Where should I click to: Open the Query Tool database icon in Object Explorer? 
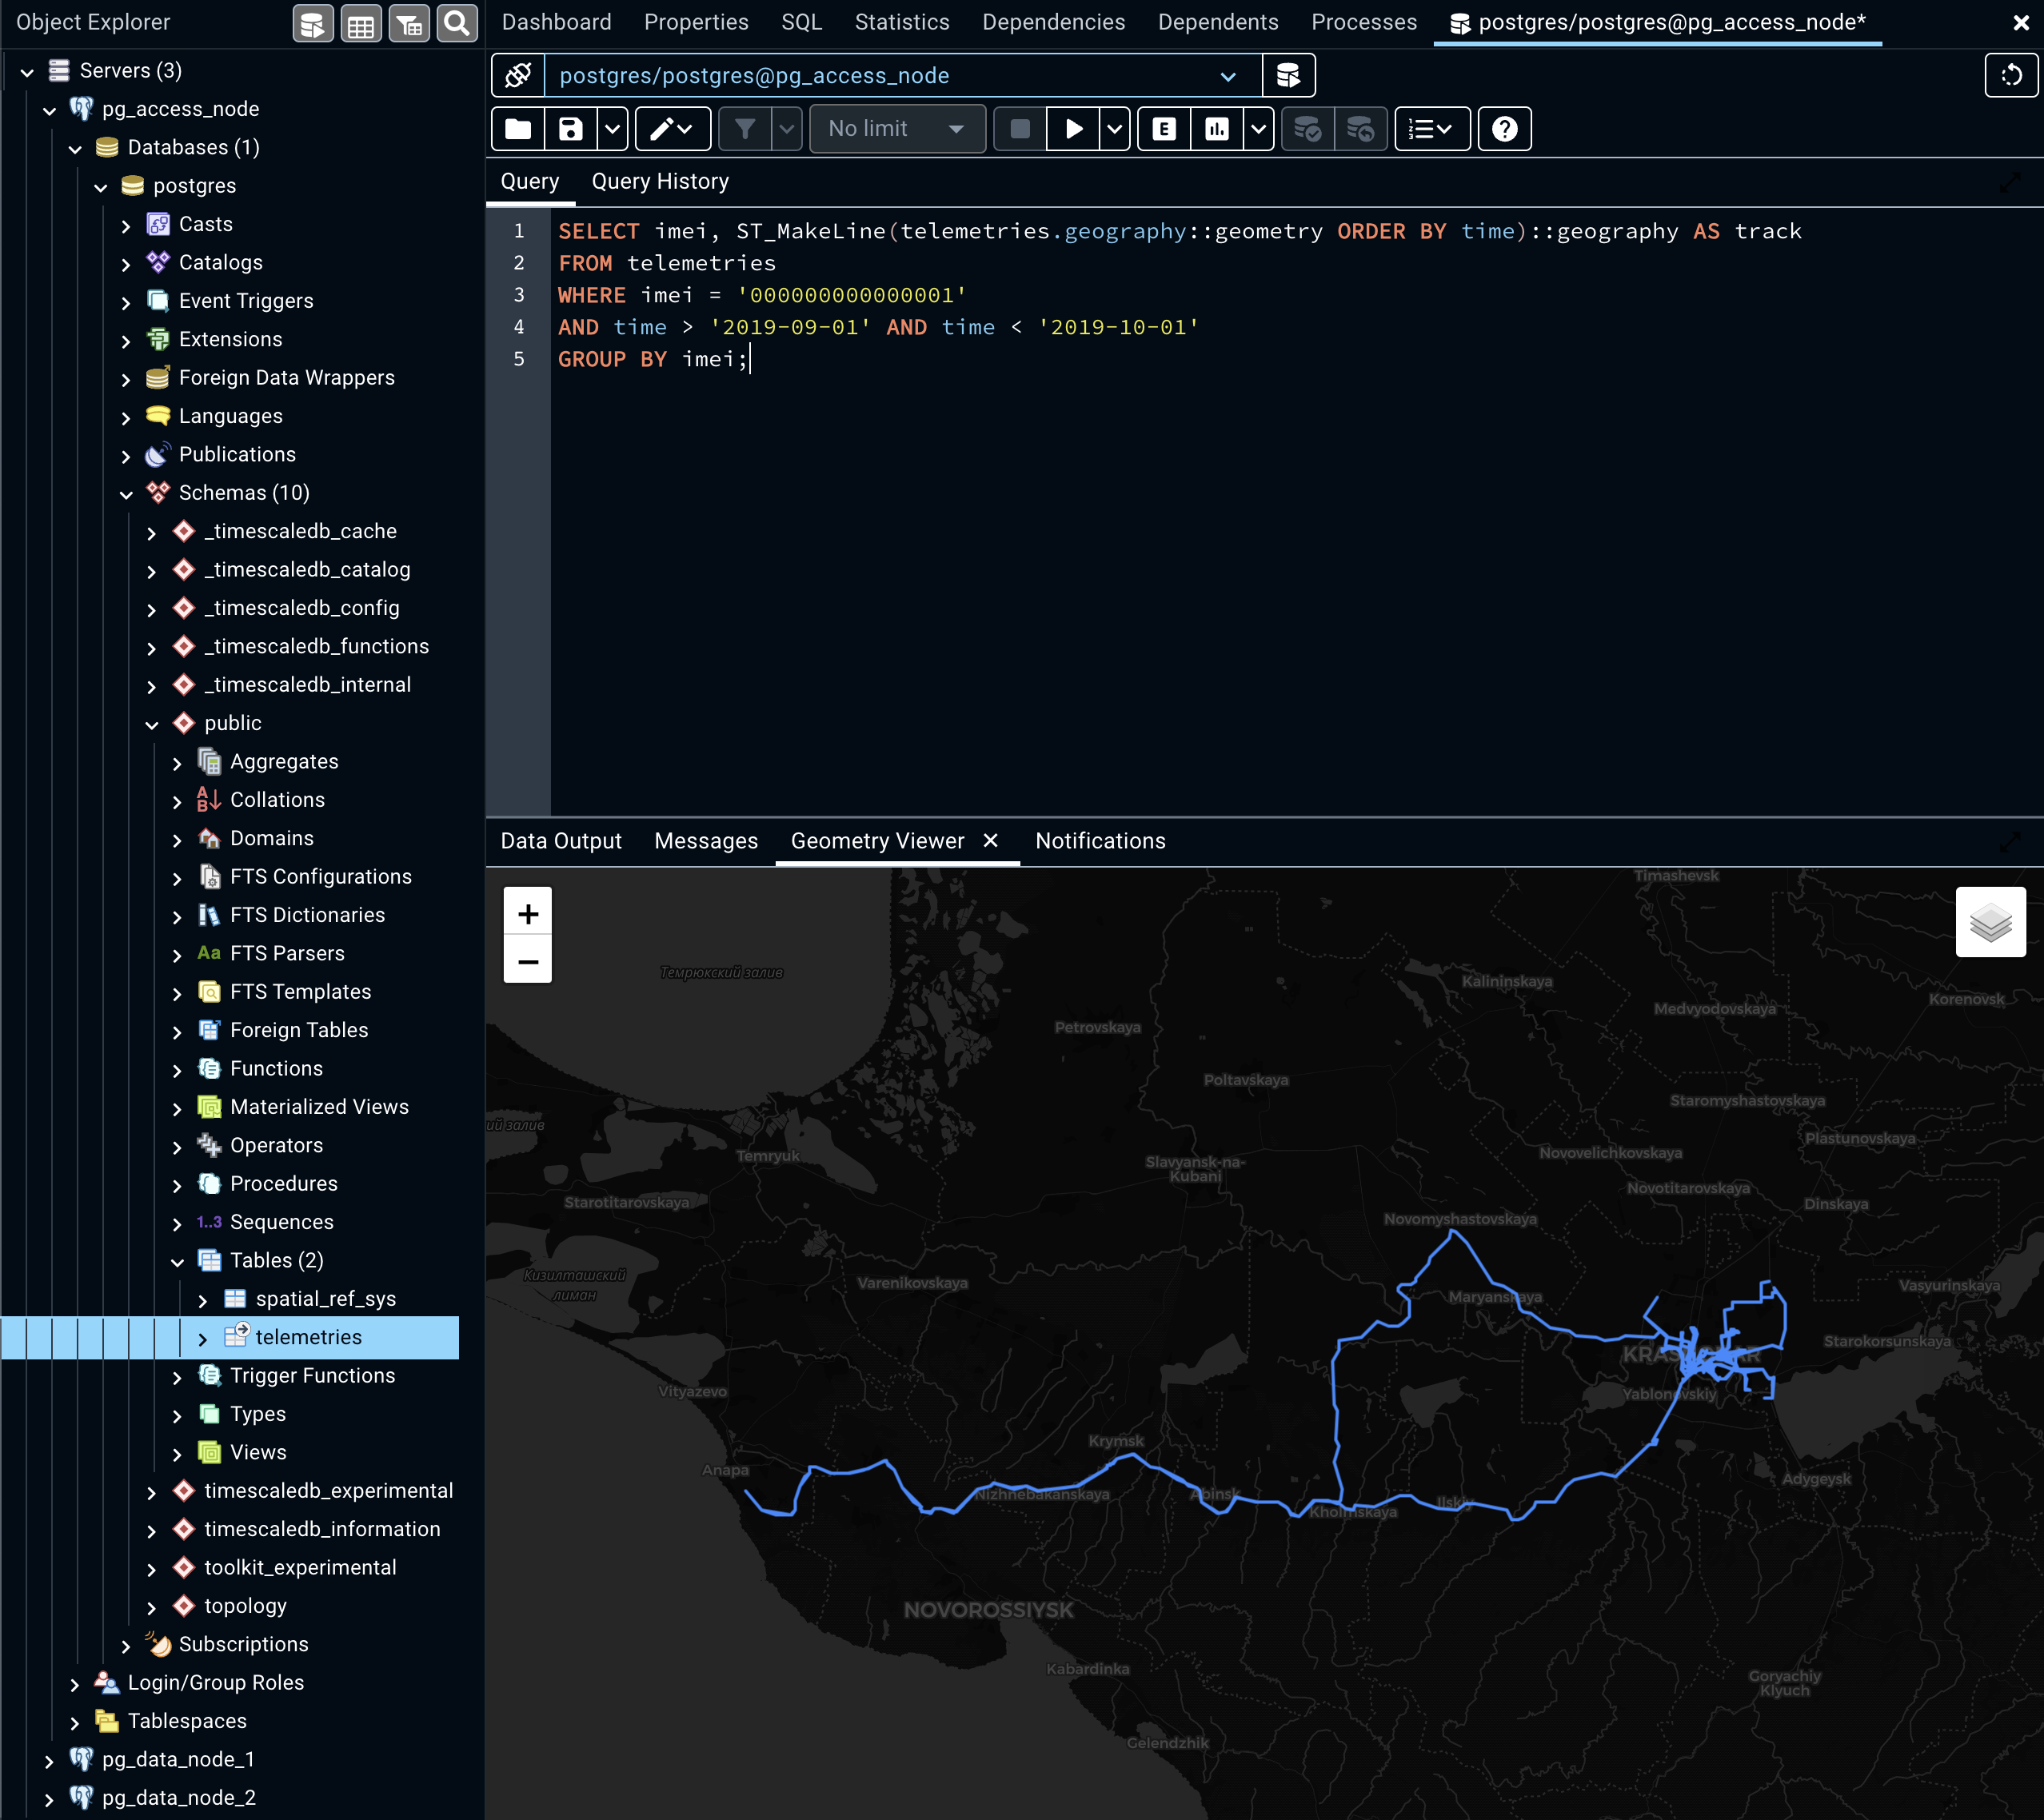pos(313,23)
